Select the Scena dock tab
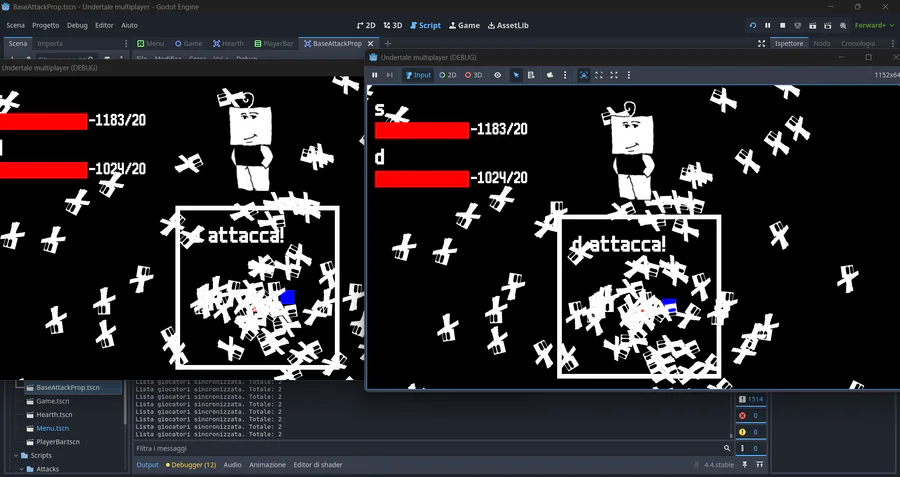Screen dimensions: 900x477 [18, 44]
